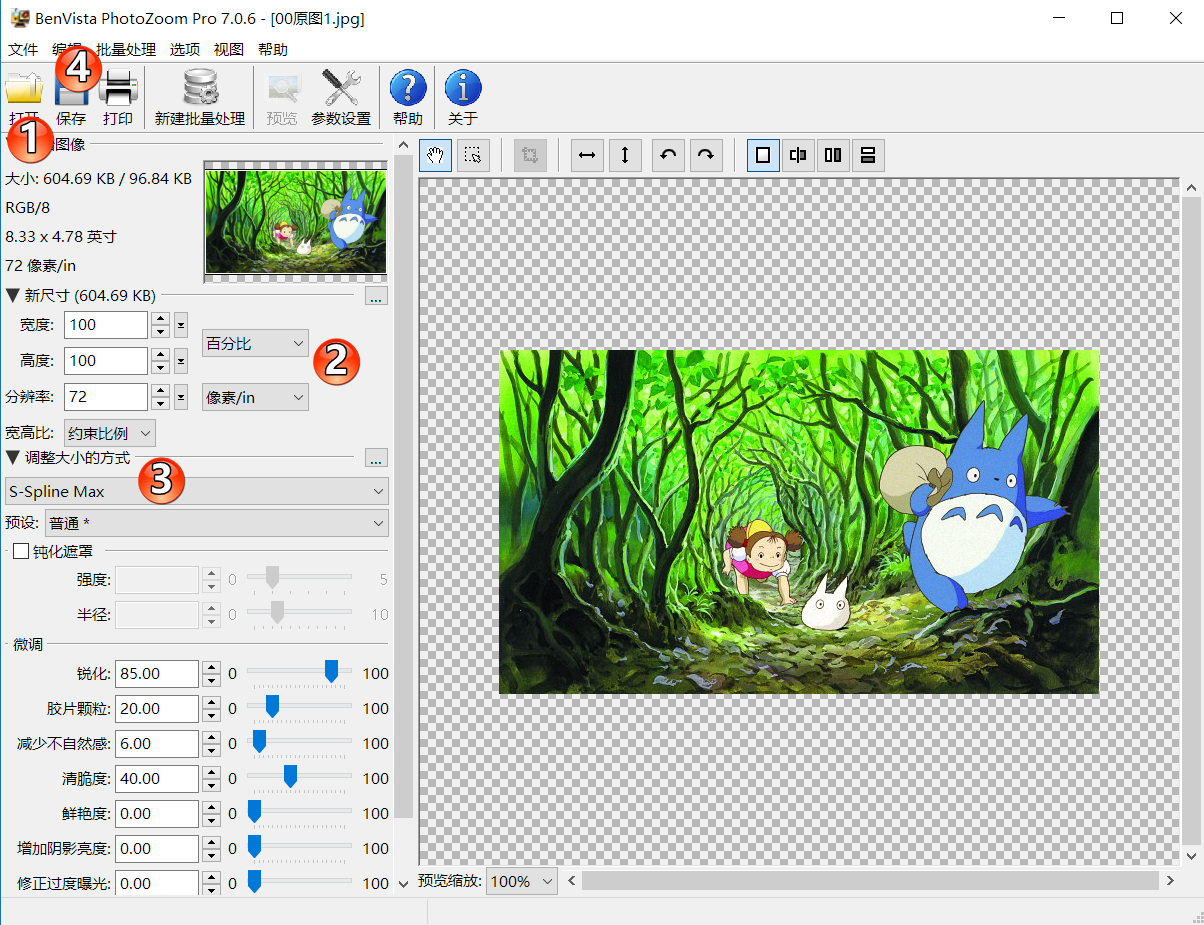Viewport: 1204px width, 925px height.
Task: Click the preview horizontal scrollbar right arrow
Action: click(1170, 881)
